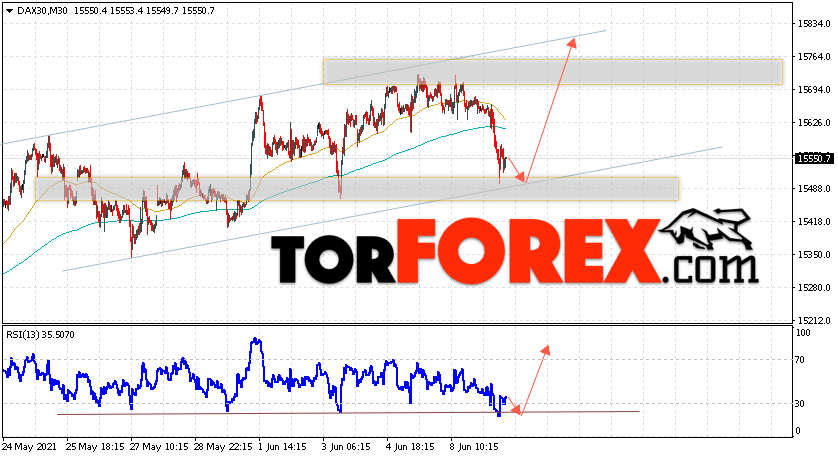
Task: Click the 15418.0 price axis label
Action: pyautogui.click(x=813, y=222)
